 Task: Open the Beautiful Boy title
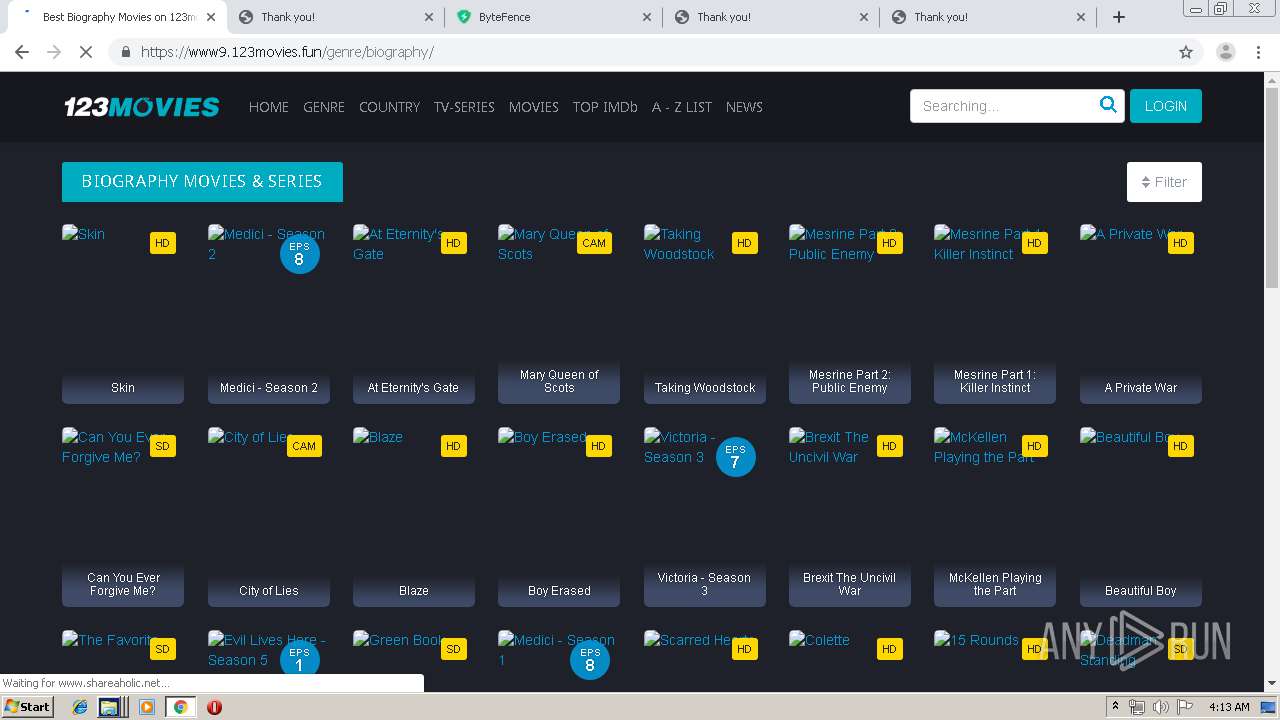1141,591
